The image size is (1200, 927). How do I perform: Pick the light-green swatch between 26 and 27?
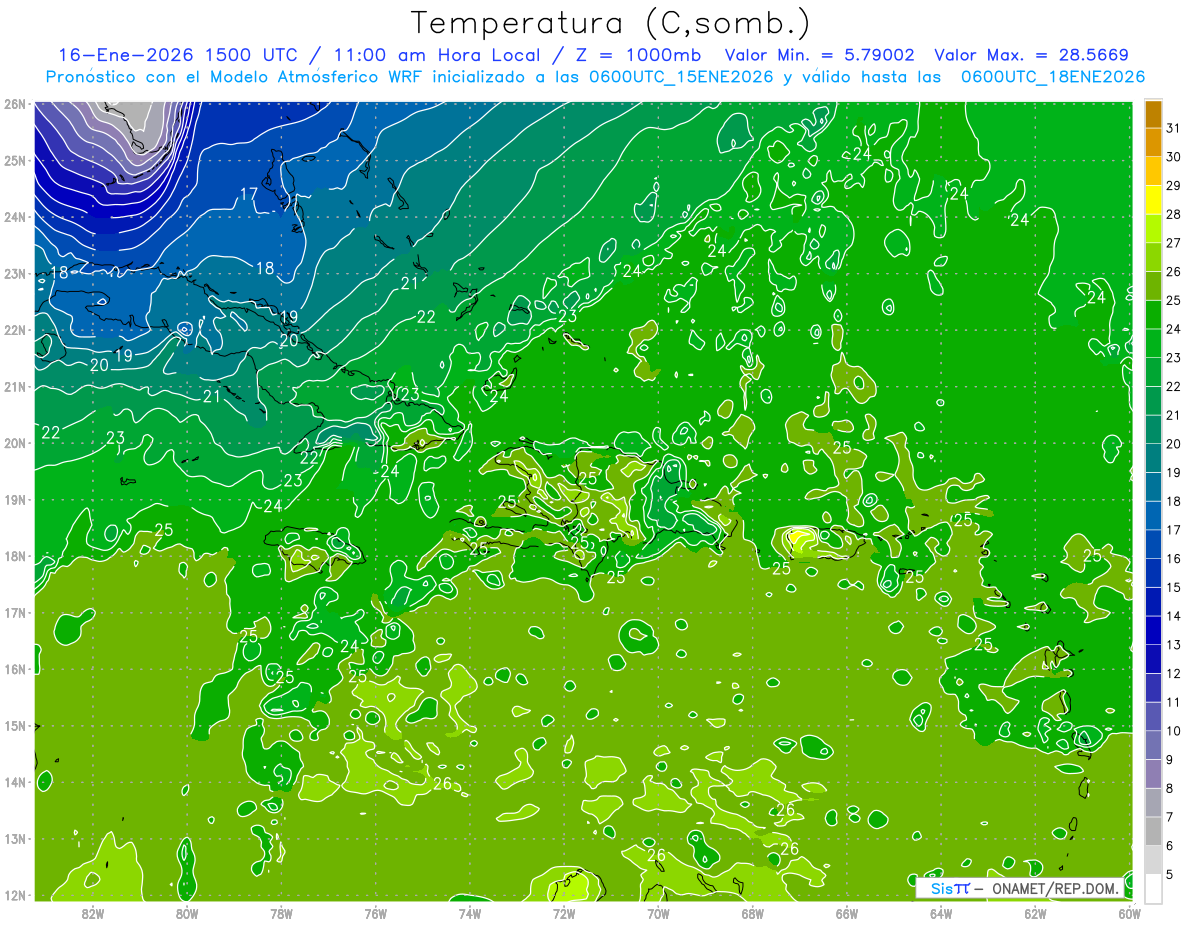(x=1153, y=257)
